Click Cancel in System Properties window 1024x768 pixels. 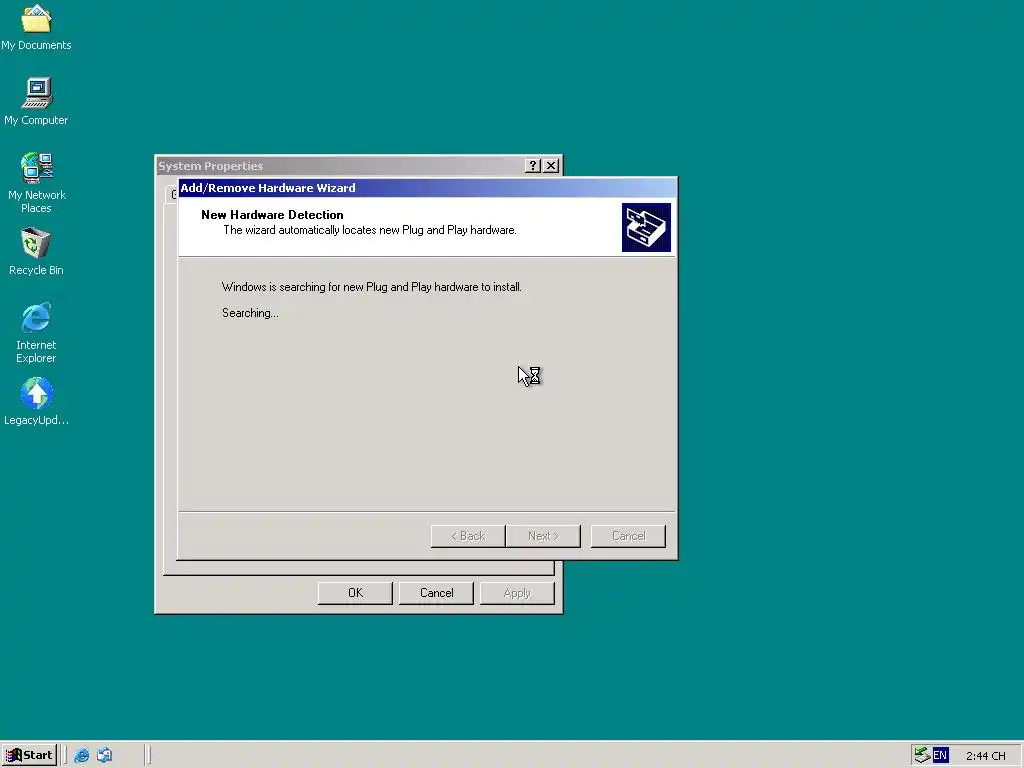tap(436, 593)
